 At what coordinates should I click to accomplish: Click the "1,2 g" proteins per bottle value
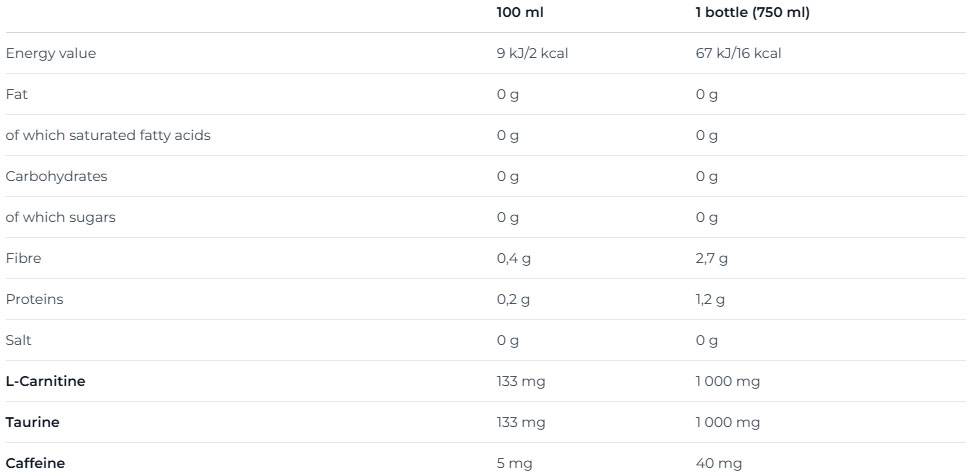(710, 300)
